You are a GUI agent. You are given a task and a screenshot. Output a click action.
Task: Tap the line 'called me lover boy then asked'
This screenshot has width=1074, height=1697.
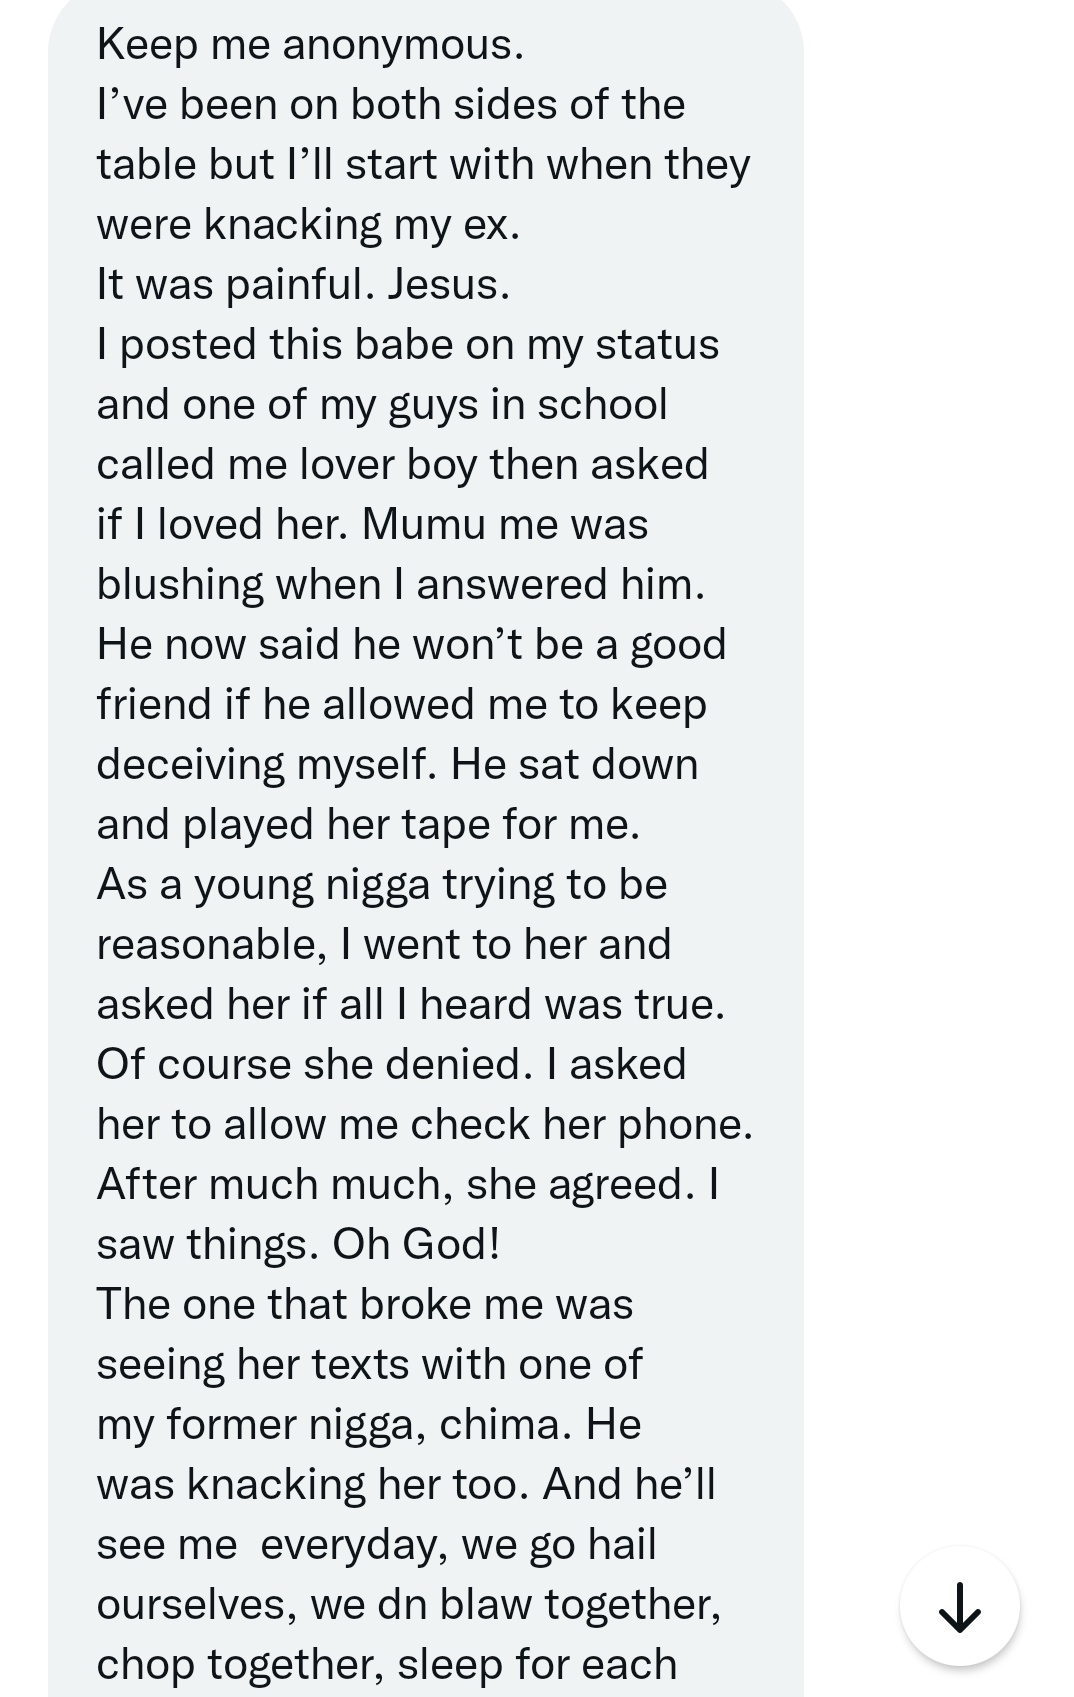403,464
